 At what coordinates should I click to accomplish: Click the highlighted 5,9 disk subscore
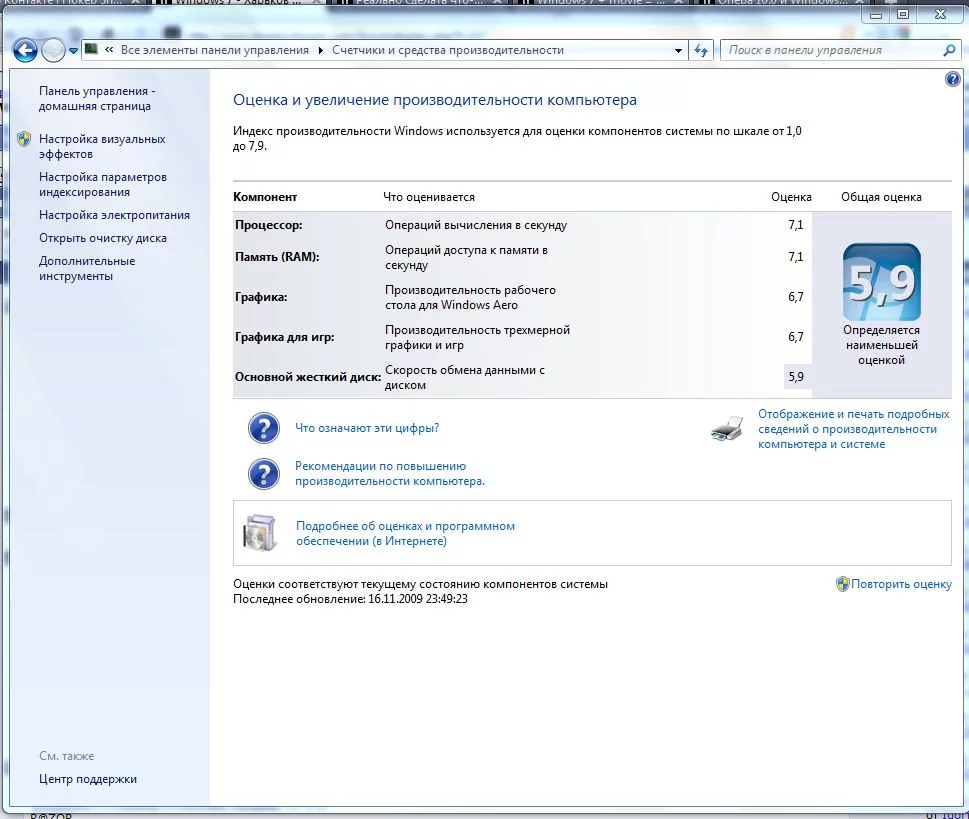coord(797,376)
